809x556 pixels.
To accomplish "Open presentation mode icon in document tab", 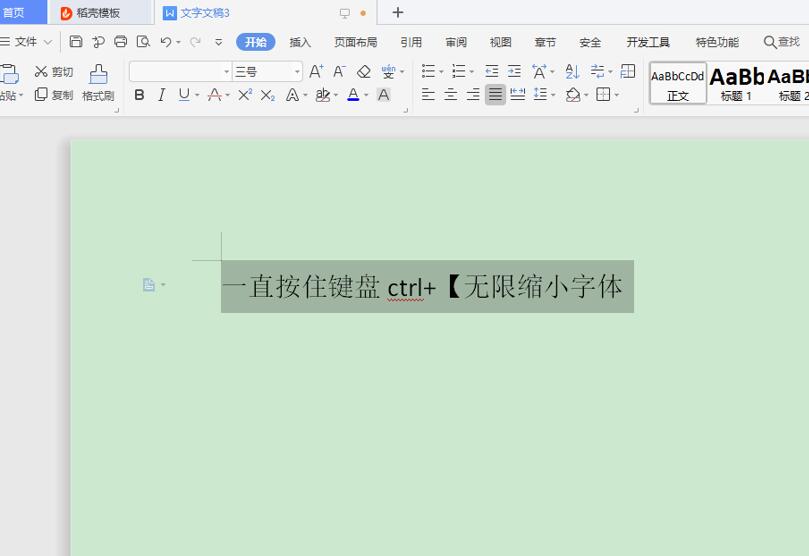I will pyautogui.click(x=345, y=13).
